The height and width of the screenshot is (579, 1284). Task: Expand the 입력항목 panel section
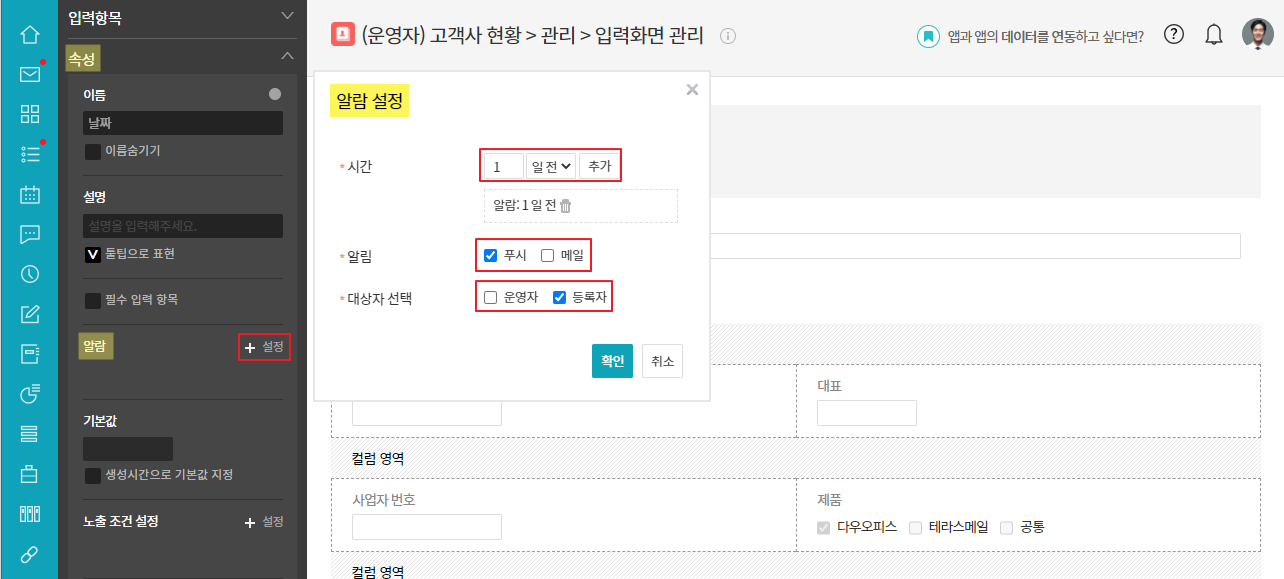click(x=288, y=16)
